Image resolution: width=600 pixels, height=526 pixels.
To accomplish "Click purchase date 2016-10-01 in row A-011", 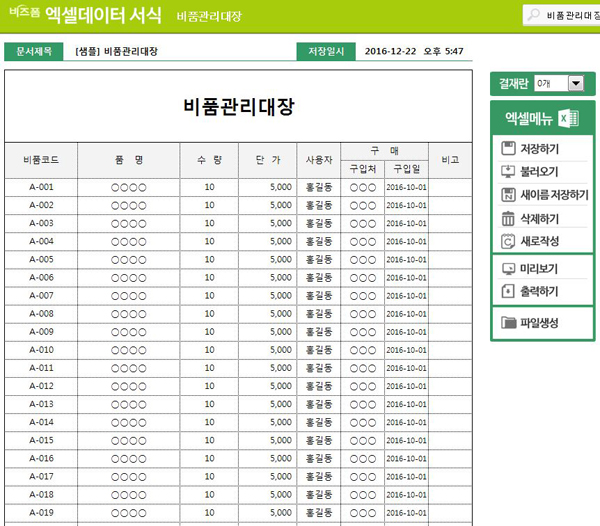I will click(406, 368).
